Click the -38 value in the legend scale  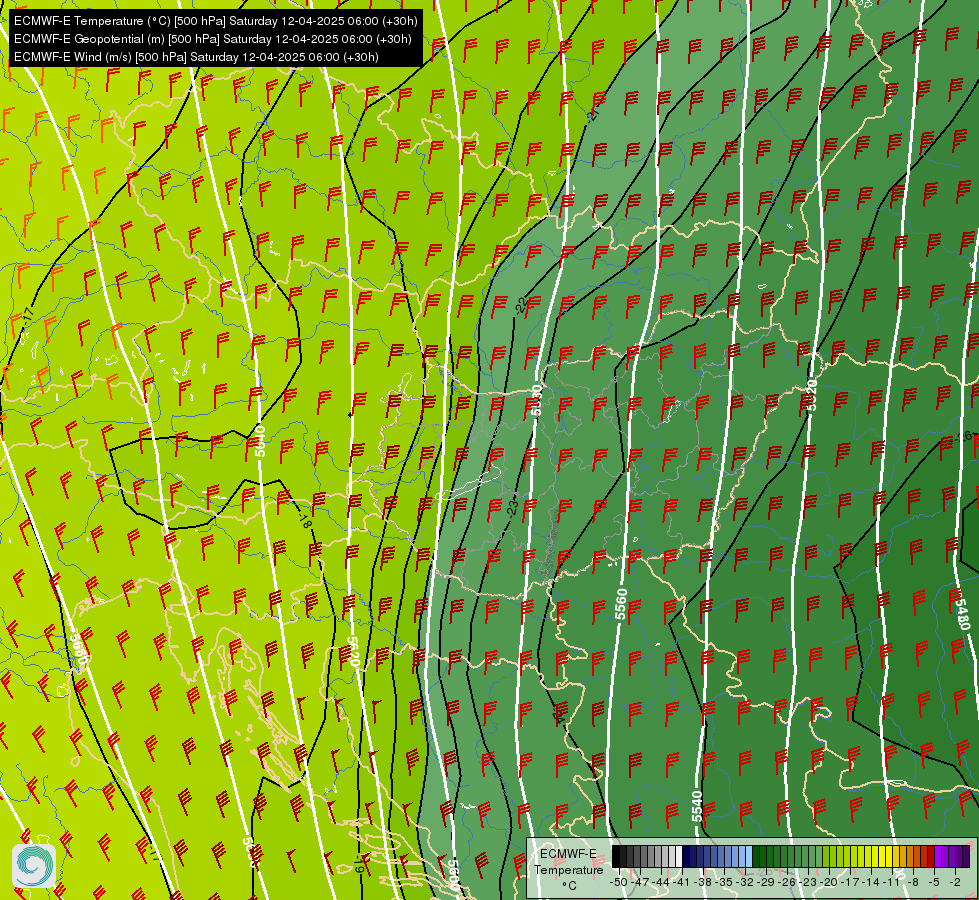click(x=702, y=882)
